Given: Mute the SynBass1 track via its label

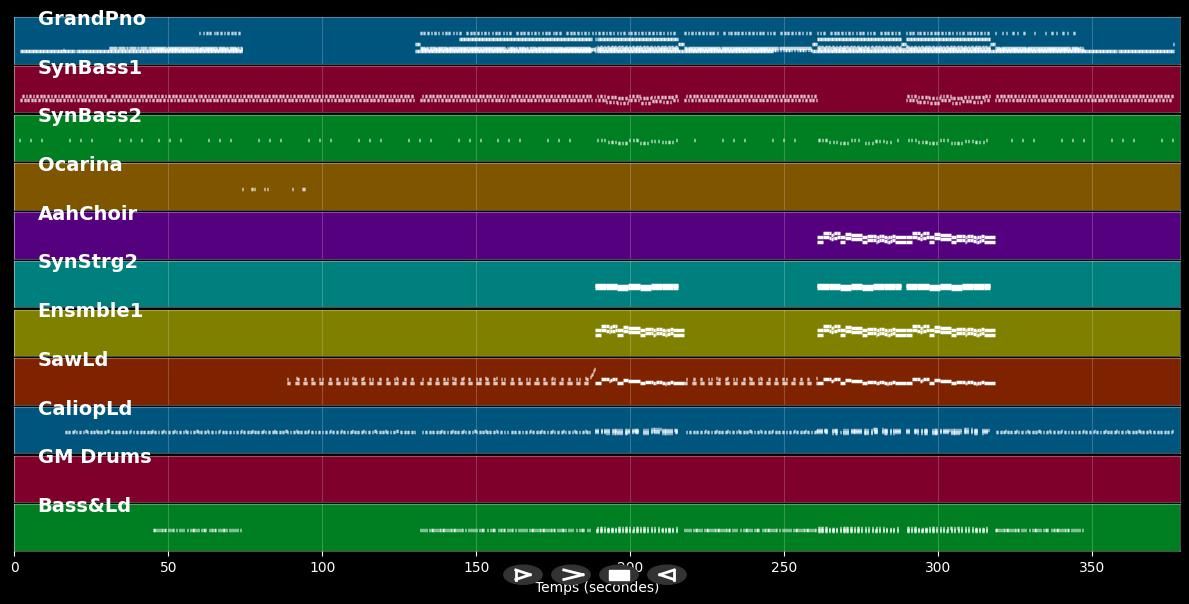Looking at the screenshot, I should pos(91,67).
